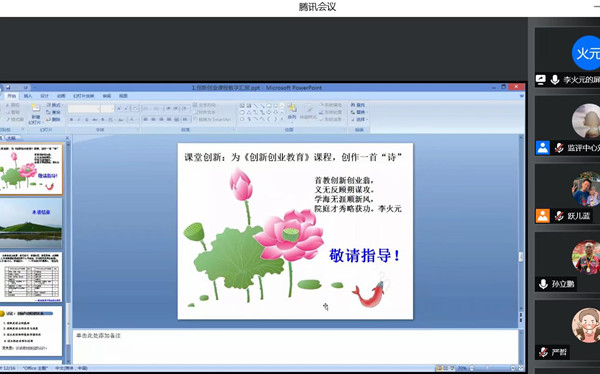Viewport: 600px width, 374px height.
Task: Select the 本课结束 mountain slide thumbnail
Action: (31, 223)
